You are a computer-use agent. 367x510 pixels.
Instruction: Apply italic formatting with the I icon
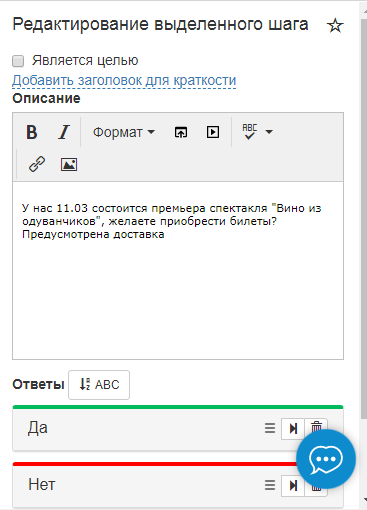tap(64, 132)
